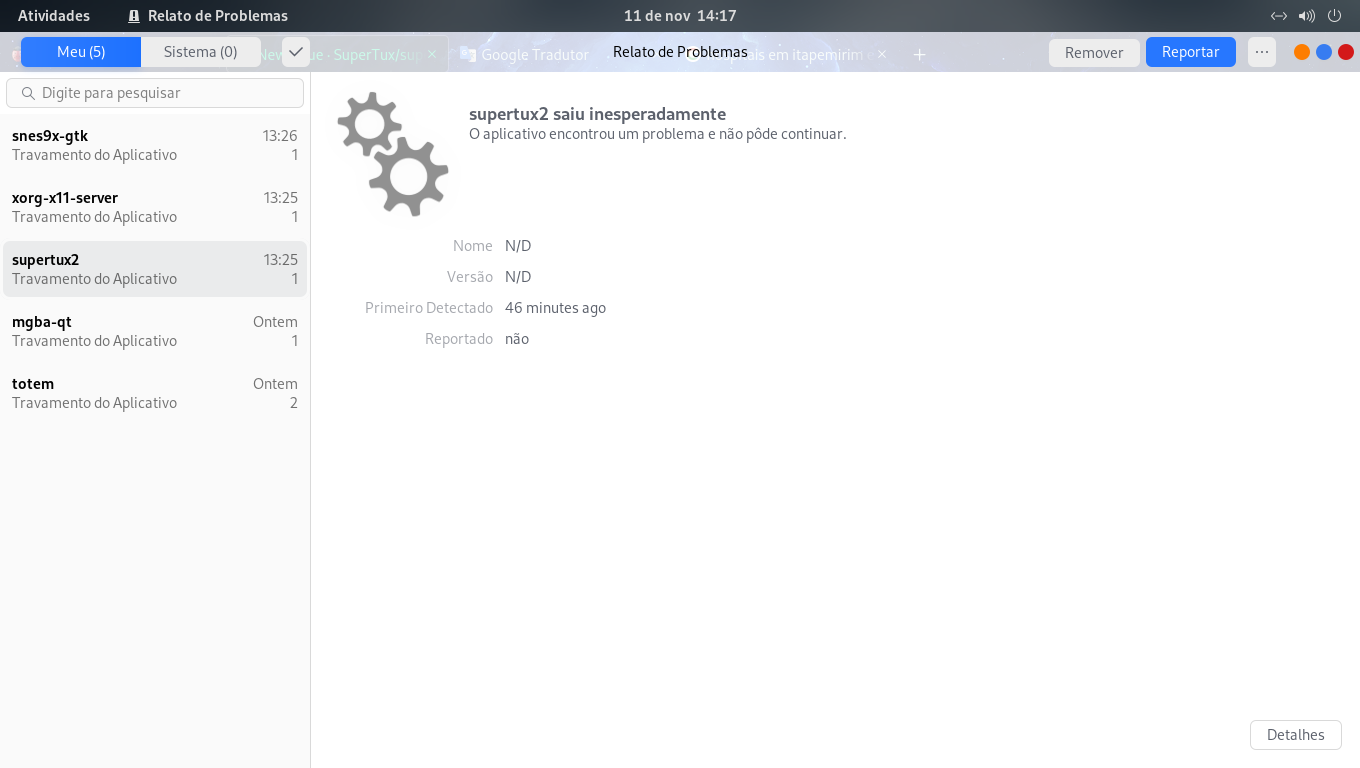1360x768 pixels.
Task: Click the Reportado value 'não'
Action: click(517, 339)
